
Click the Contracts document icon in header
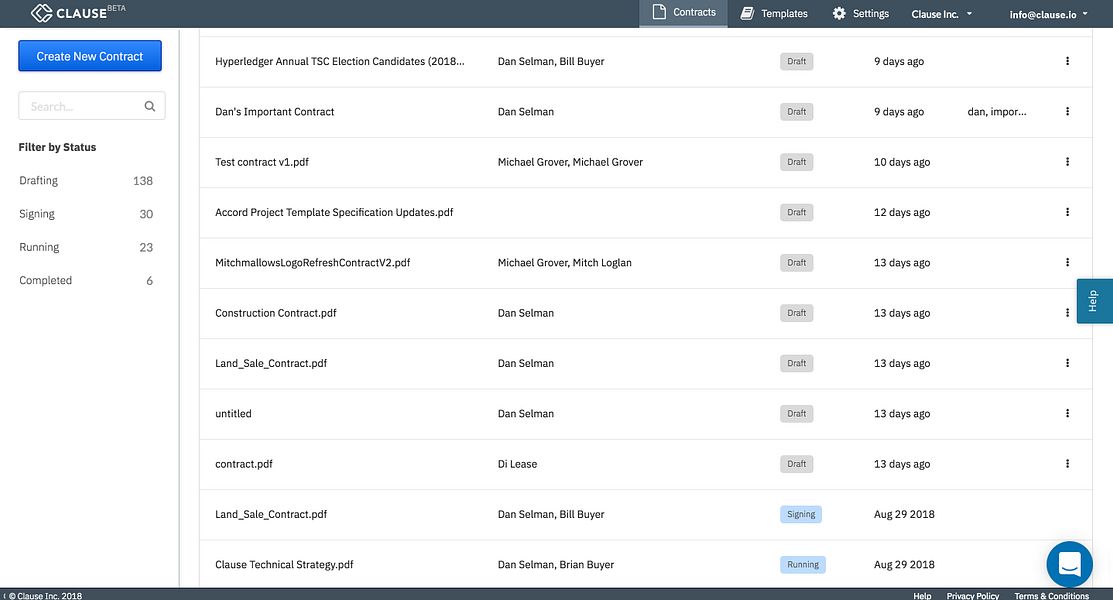[x=659, y=12]
